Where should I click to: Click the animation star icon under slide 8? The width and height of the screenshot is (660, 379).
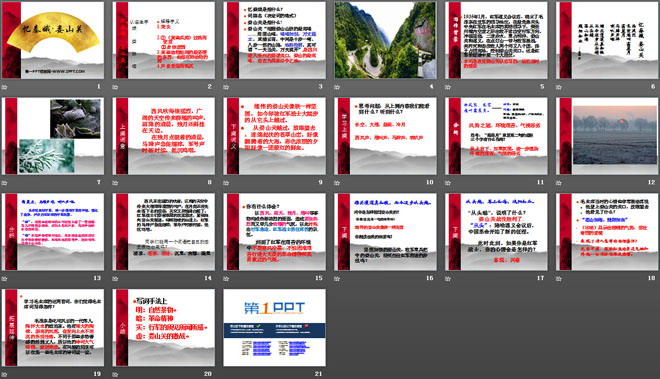[115, 183]
